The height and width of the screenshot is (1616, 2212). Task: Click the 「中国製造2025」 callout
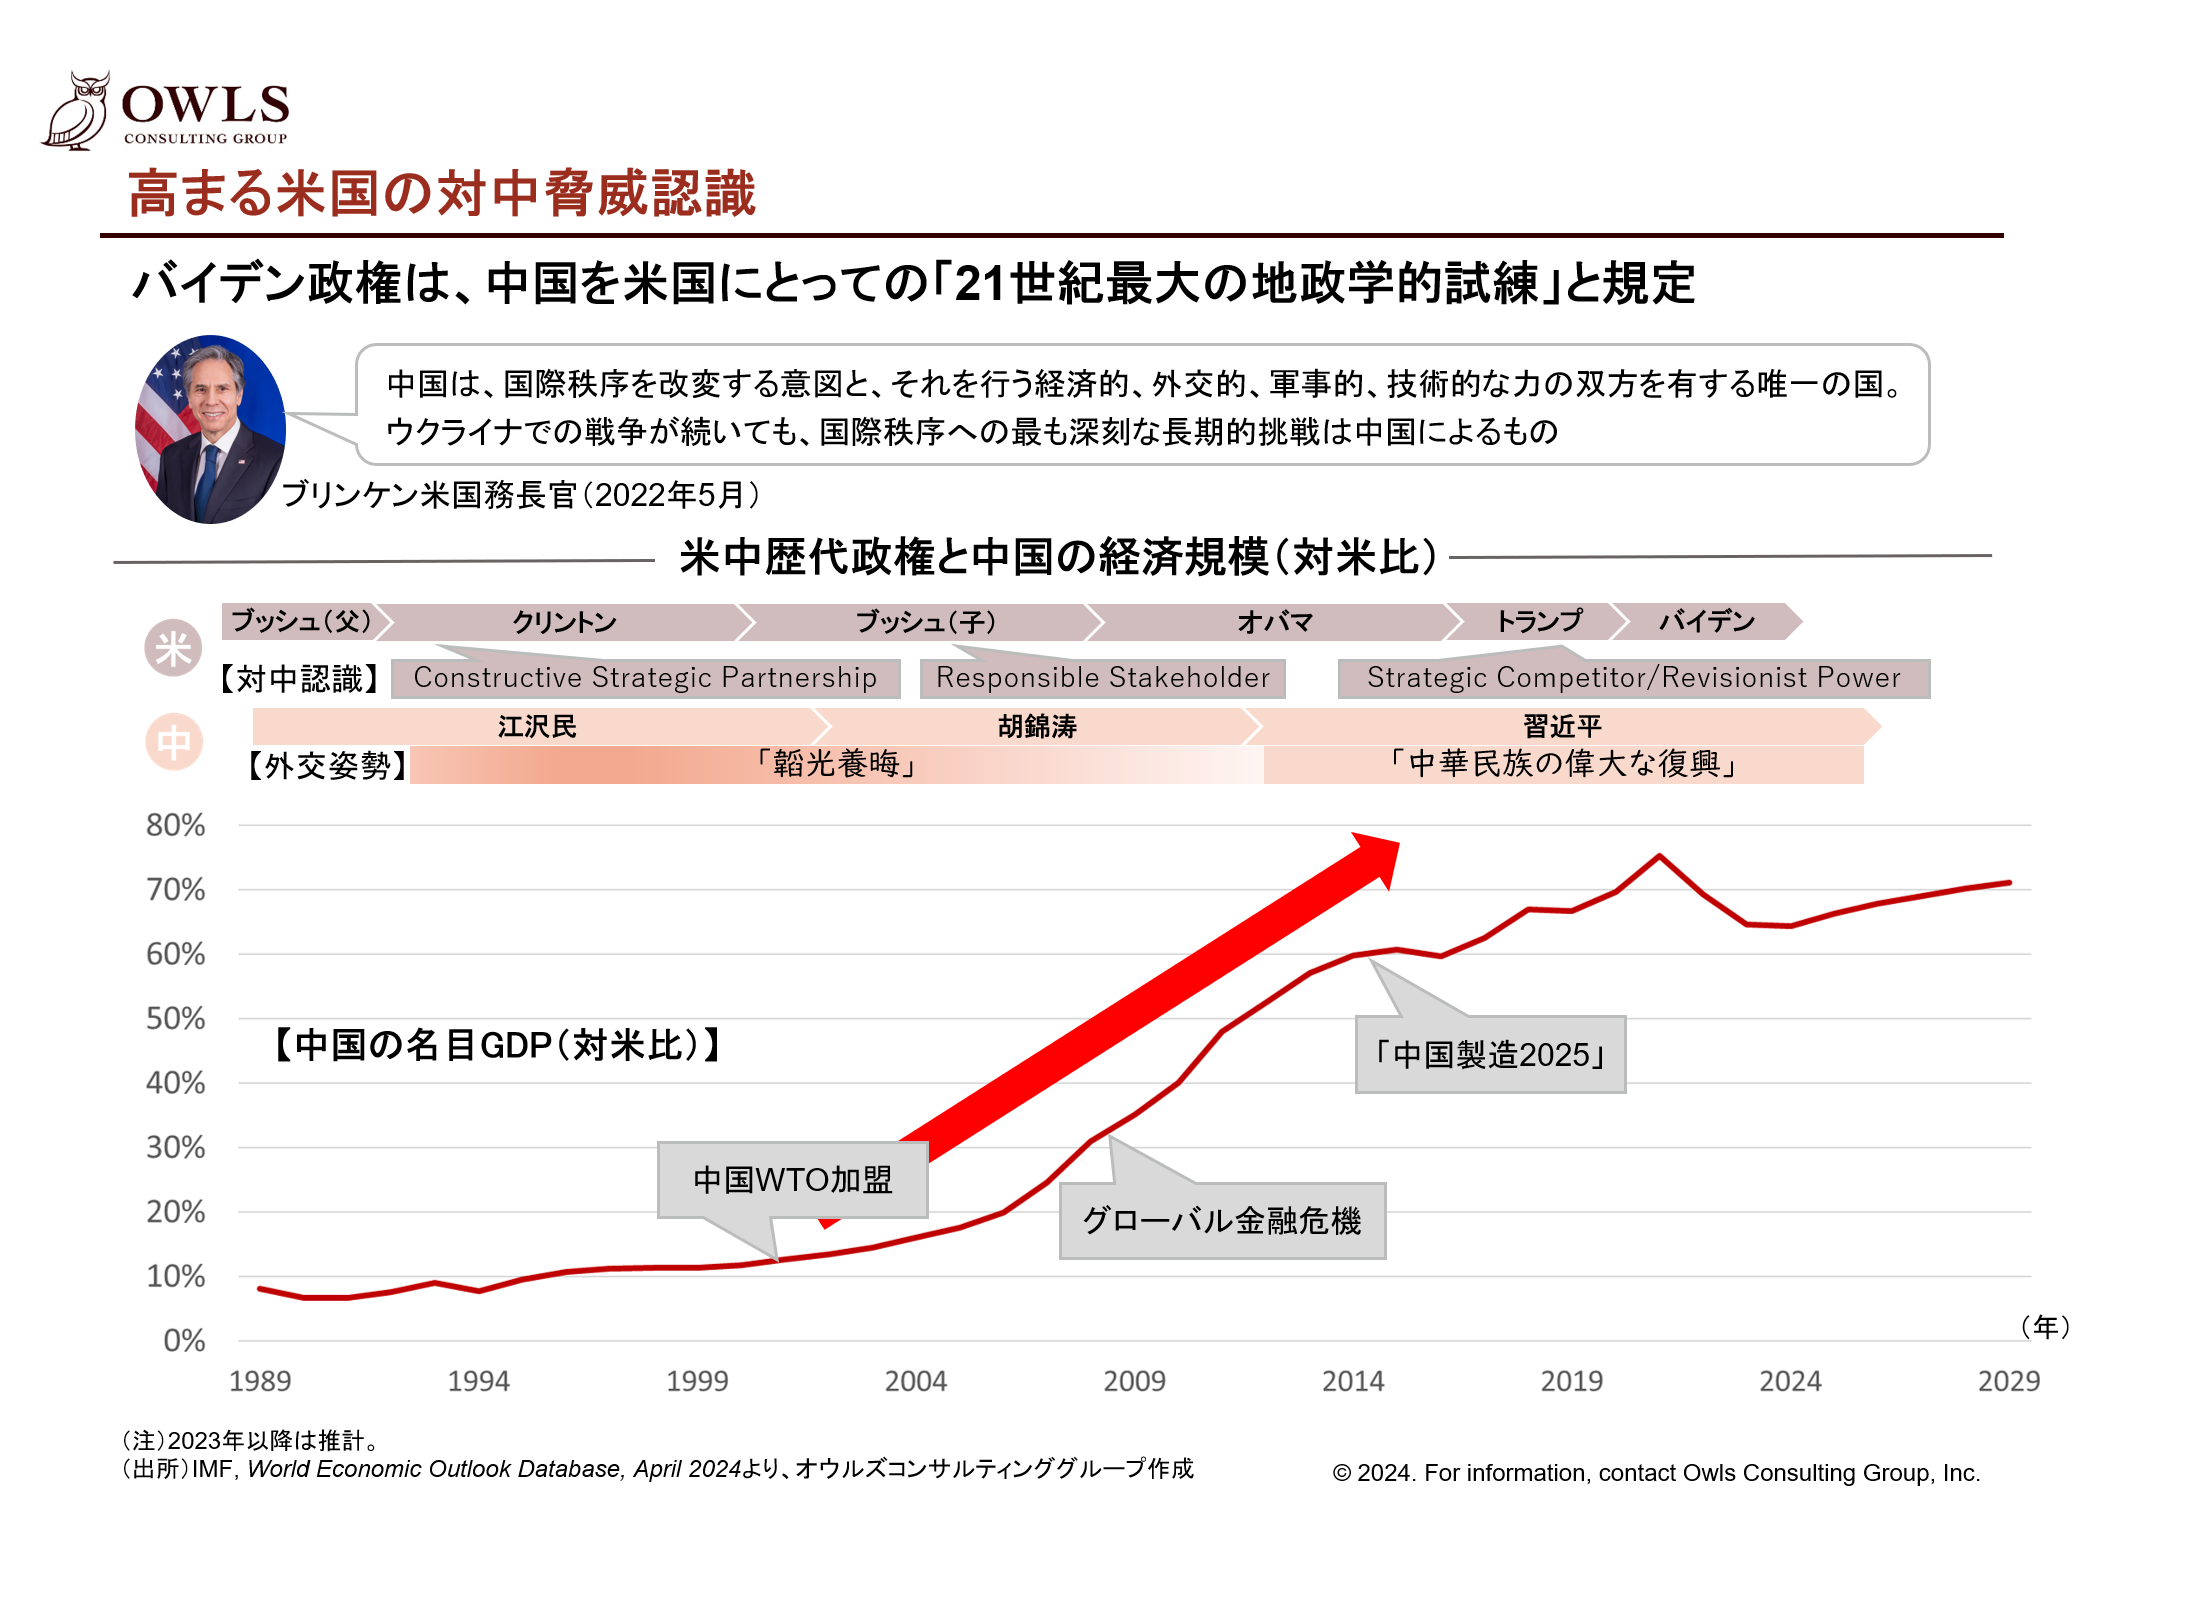pyautogui.click(x=1490, y=1055)
